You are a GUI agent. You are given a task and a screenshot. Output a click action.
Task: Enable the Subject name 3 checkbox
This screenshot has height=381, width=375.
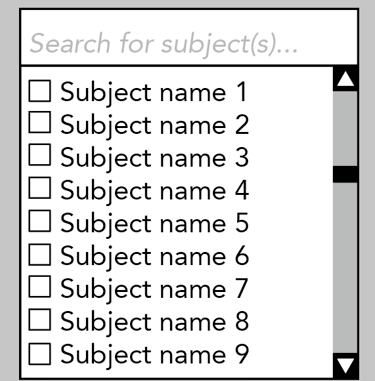(40, 155)
